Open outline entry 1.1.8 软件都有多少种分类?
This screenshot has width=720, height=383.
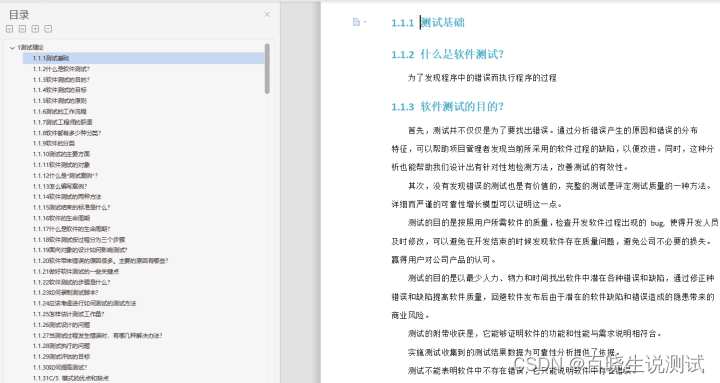67,133
